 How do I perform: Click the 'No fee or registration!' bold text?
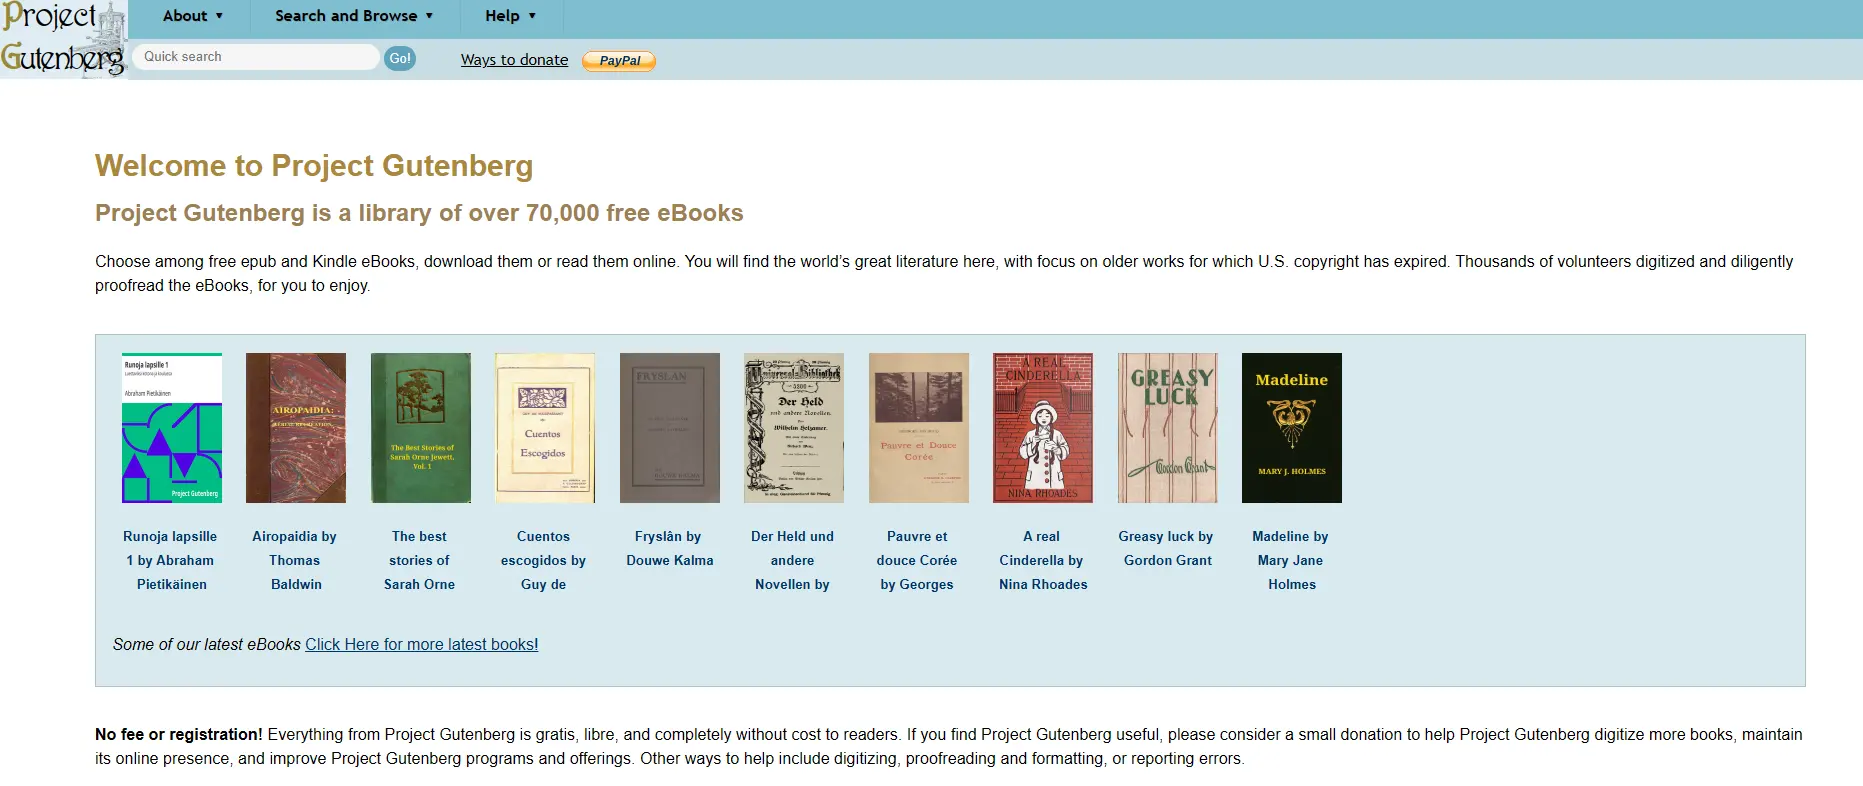[x=179, y=735]
